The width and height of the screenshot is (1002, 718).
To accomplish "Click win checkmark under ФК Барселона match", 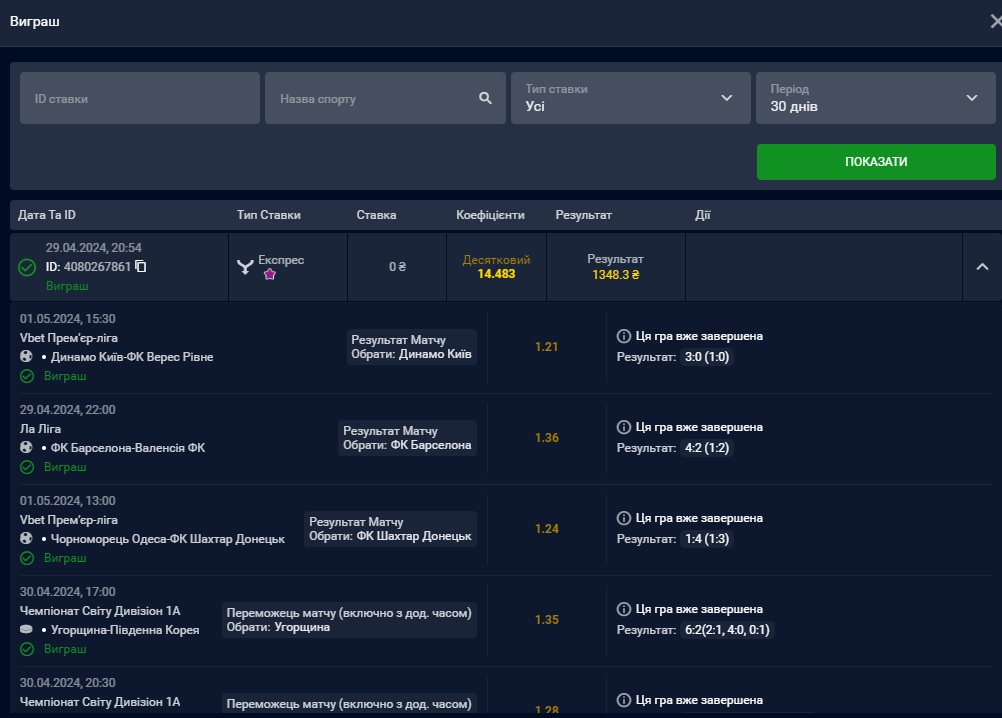I will click(x=27, y=467).
